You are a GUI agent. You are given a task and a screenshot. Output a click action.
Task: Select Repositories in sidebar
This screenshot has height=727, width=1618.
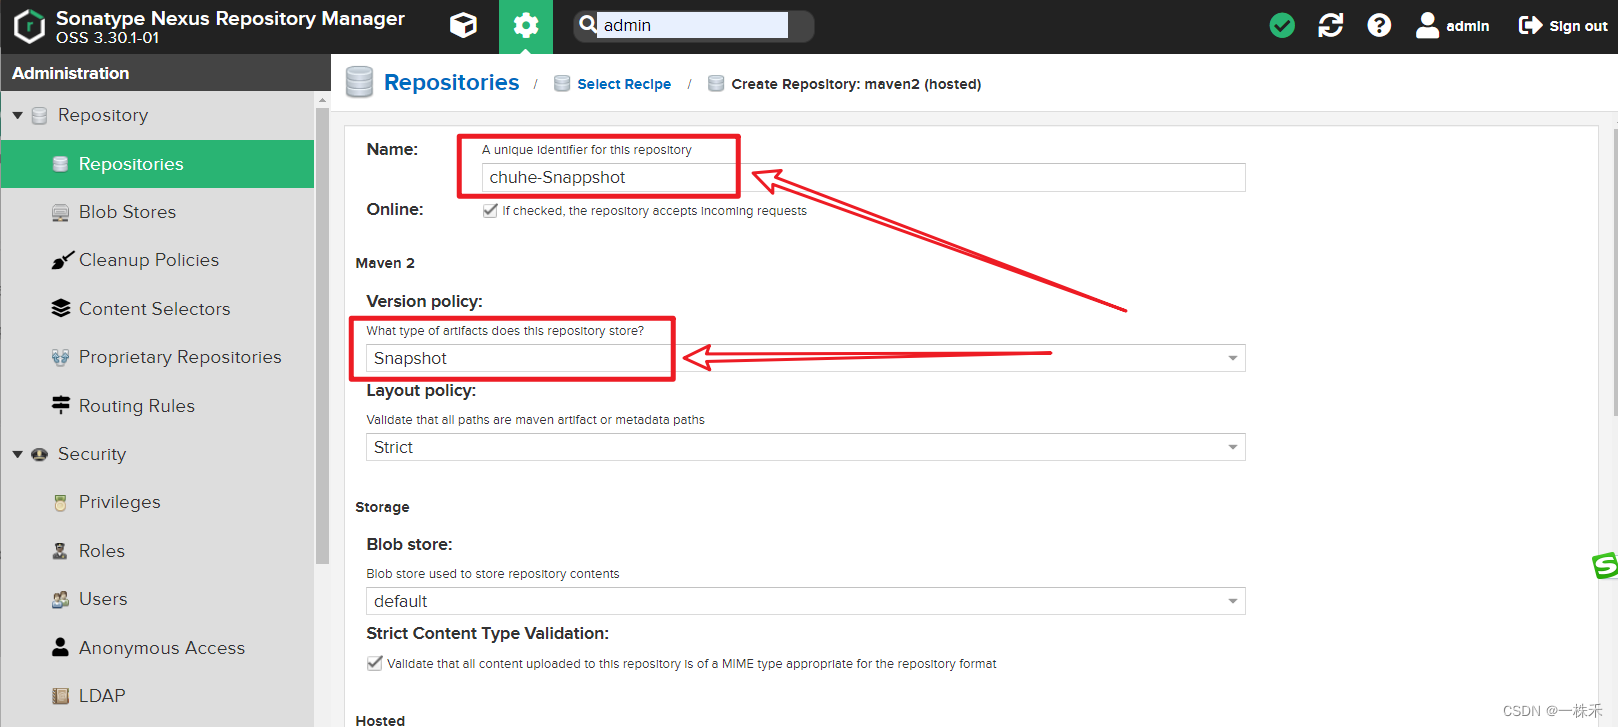click(157, 164)
